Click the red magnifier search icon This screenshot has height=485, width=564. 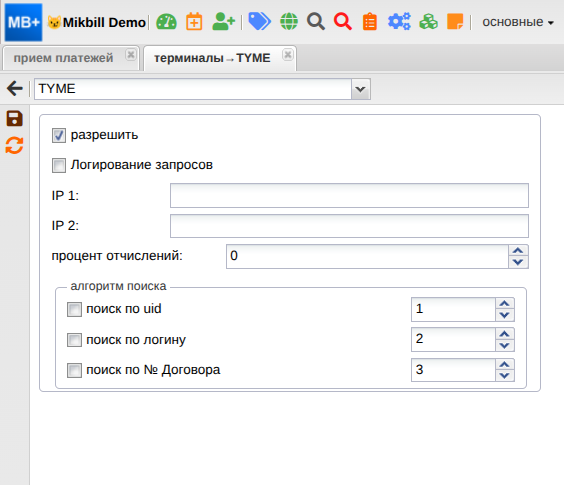point(343,22)
